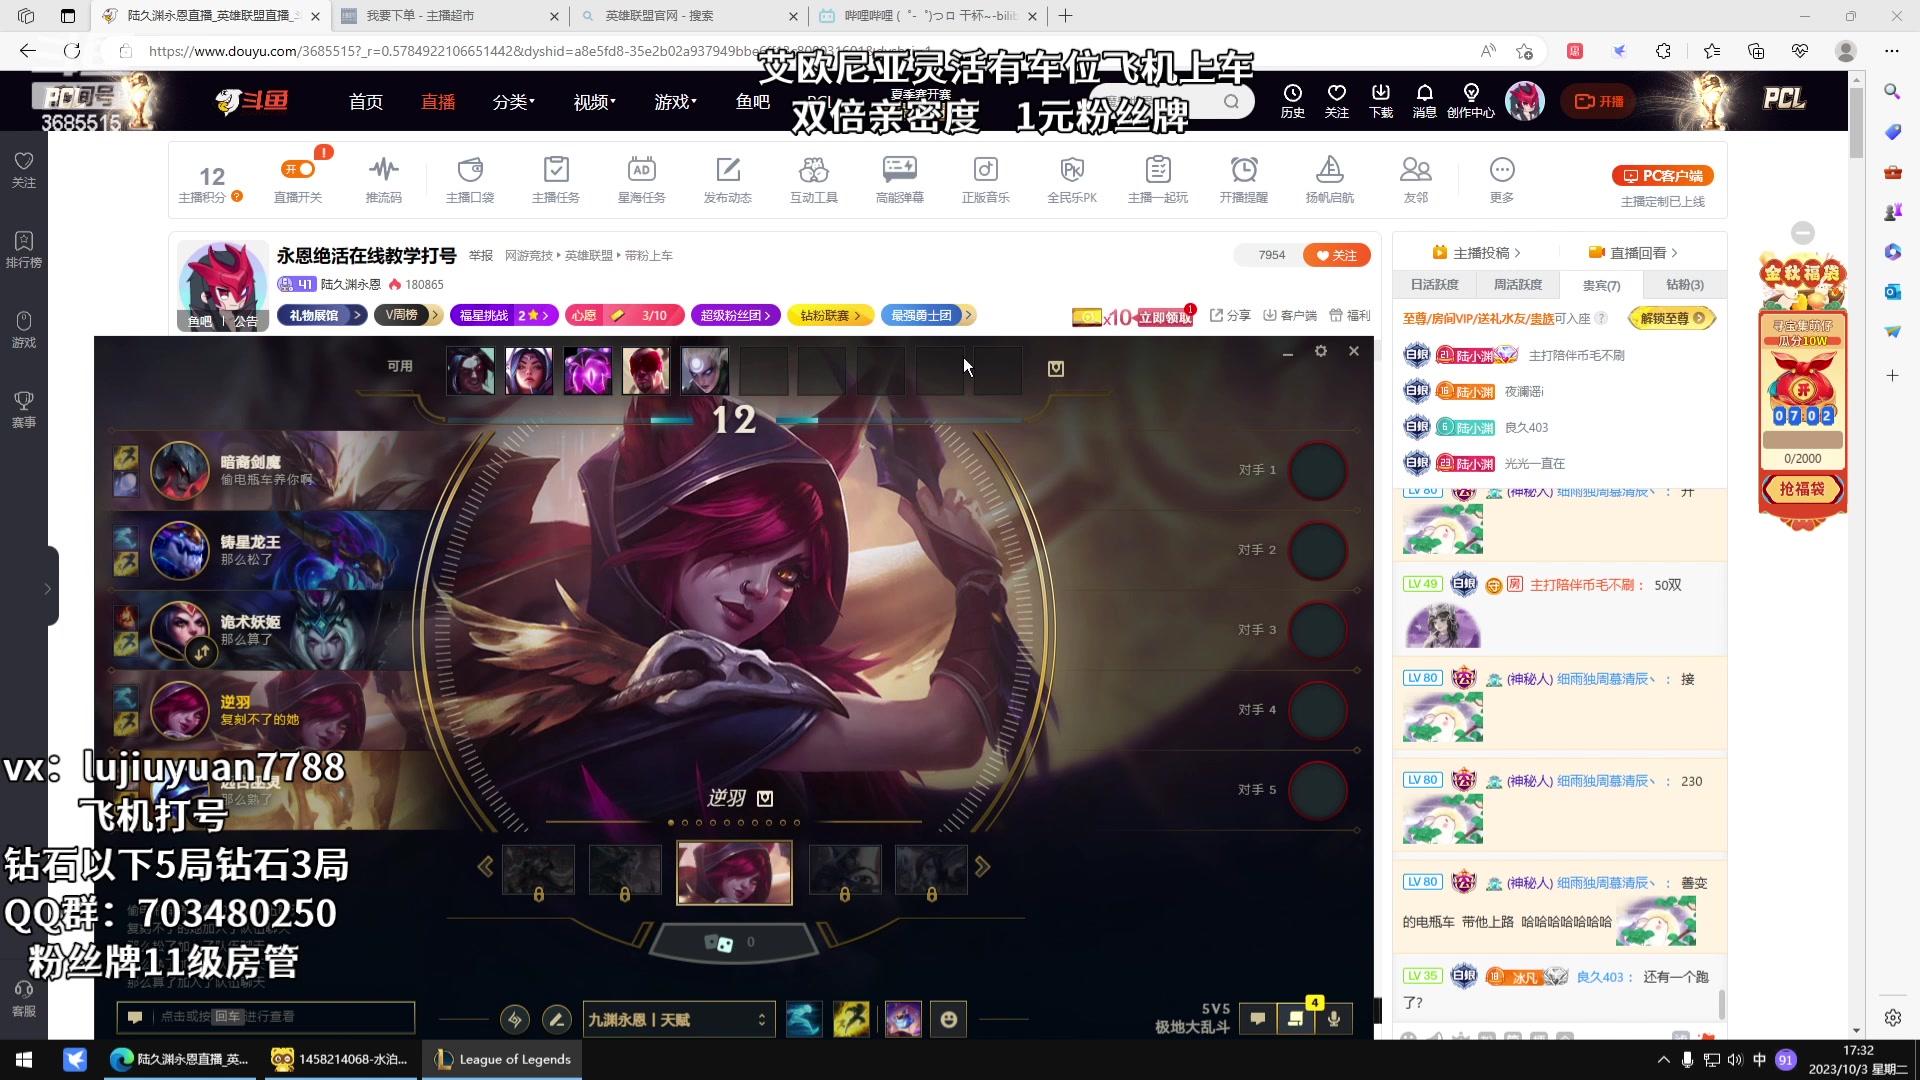Expand the left sidebar collapse arrow
The height and width of the screenshot is (1080, 1920).
(47, 589)
